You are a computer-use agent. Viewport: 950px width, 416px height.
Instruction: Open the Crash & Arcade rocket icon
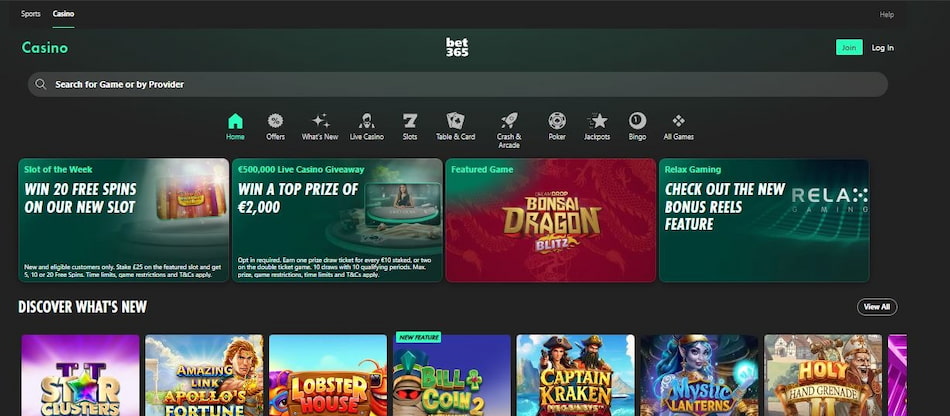coord(509,121)
